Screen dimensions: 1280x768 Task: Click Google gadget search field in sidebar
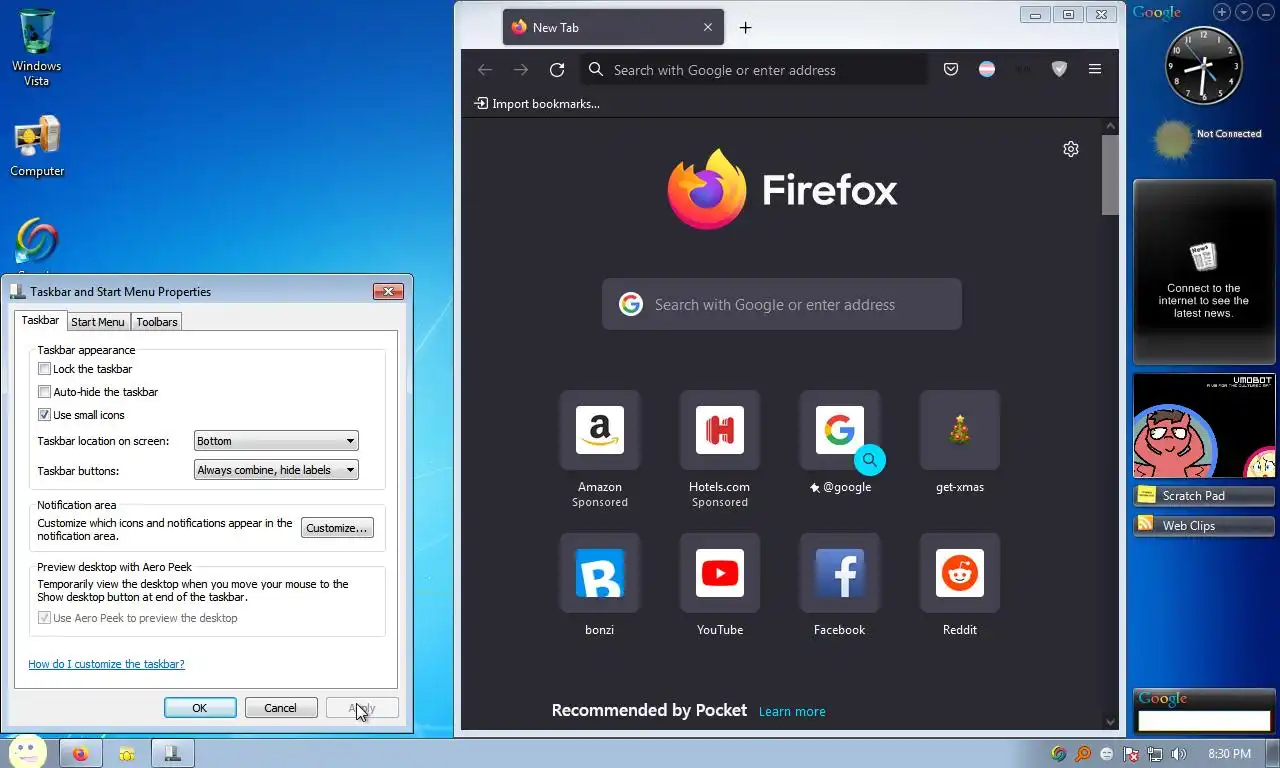pyautogui.click(x=1204, y=720)
